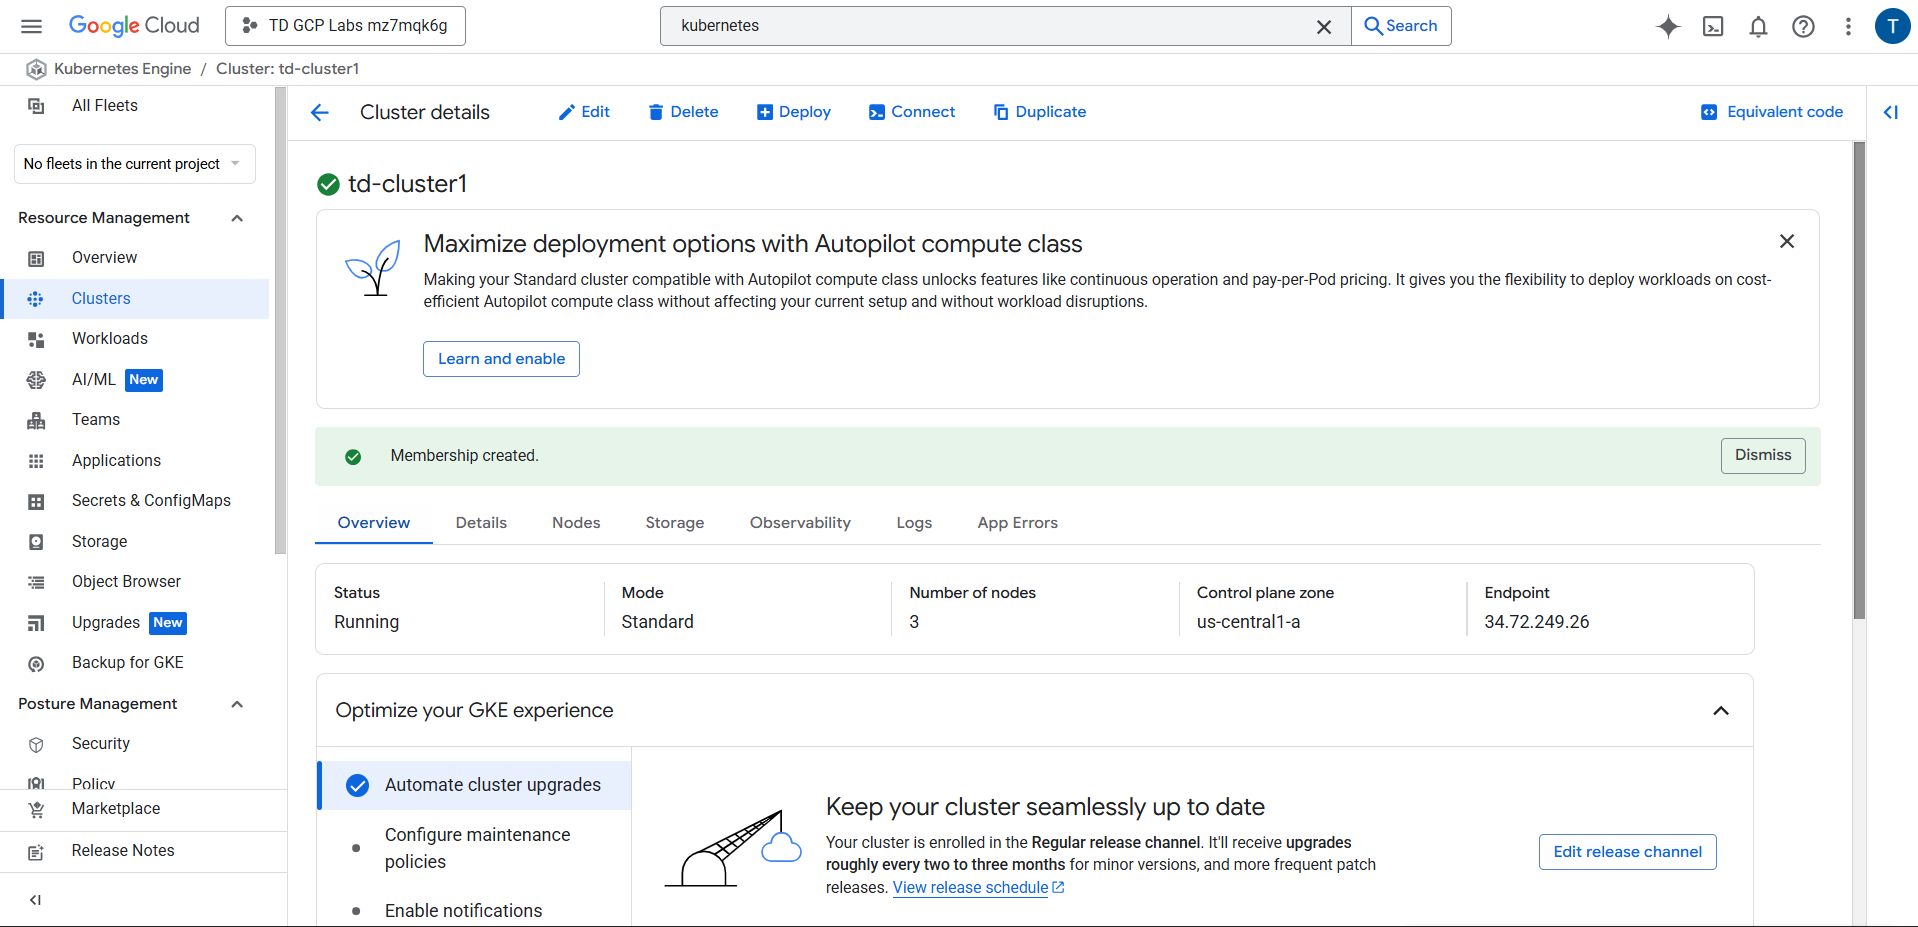Open main navigation hamburger menu

pyautogui.click(x=32, y=26)
